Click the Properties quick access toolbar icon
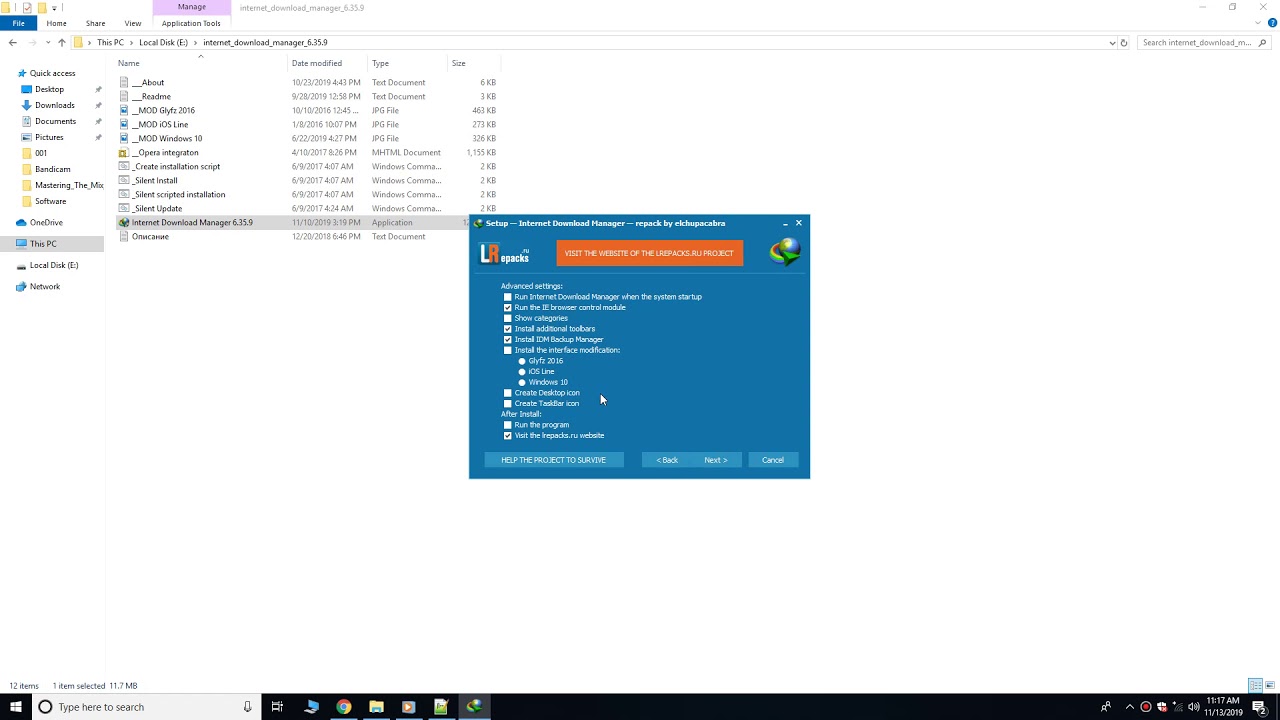The image size is (1280, 720). tap(27, 8)
